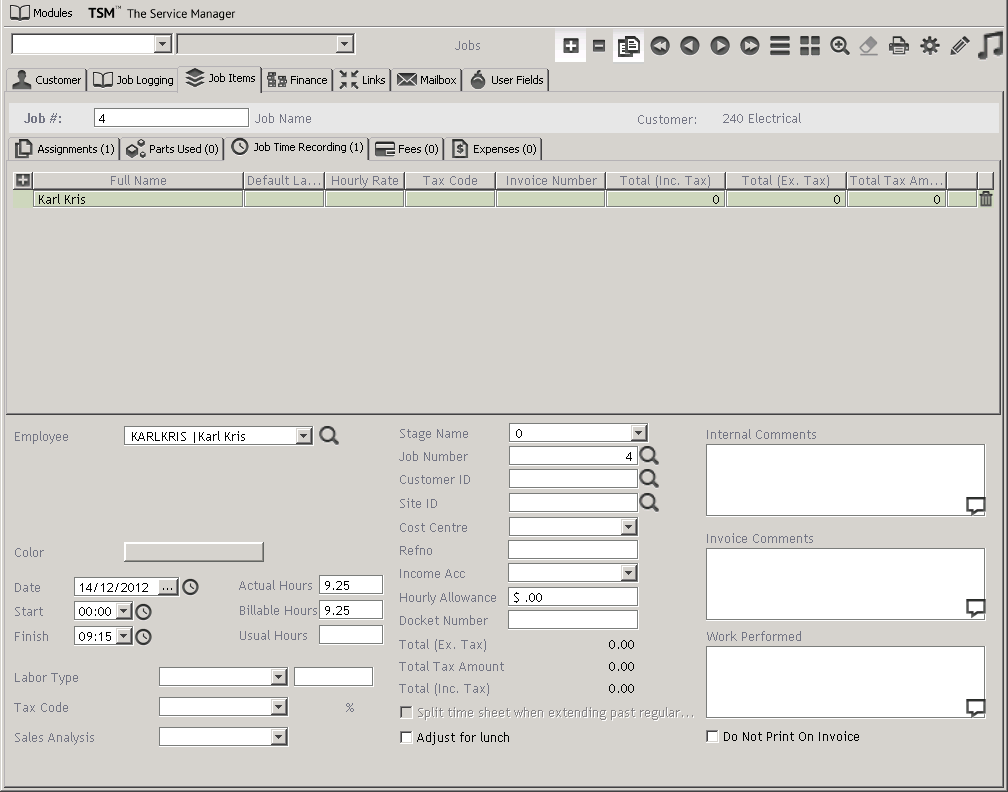Search employee with magnifier icon
The height and width of the screenshot is (792, 1008).
click(x=329, y=436)
